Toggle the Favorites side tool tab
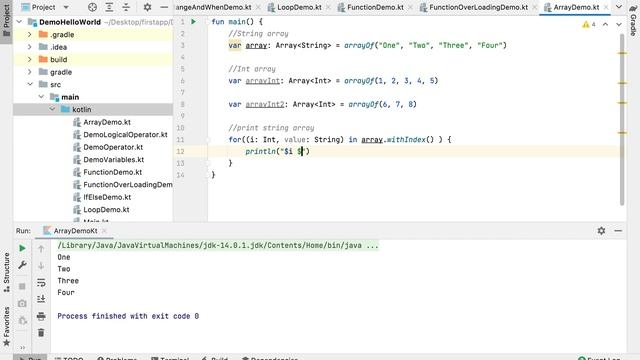 coord(7,327)
